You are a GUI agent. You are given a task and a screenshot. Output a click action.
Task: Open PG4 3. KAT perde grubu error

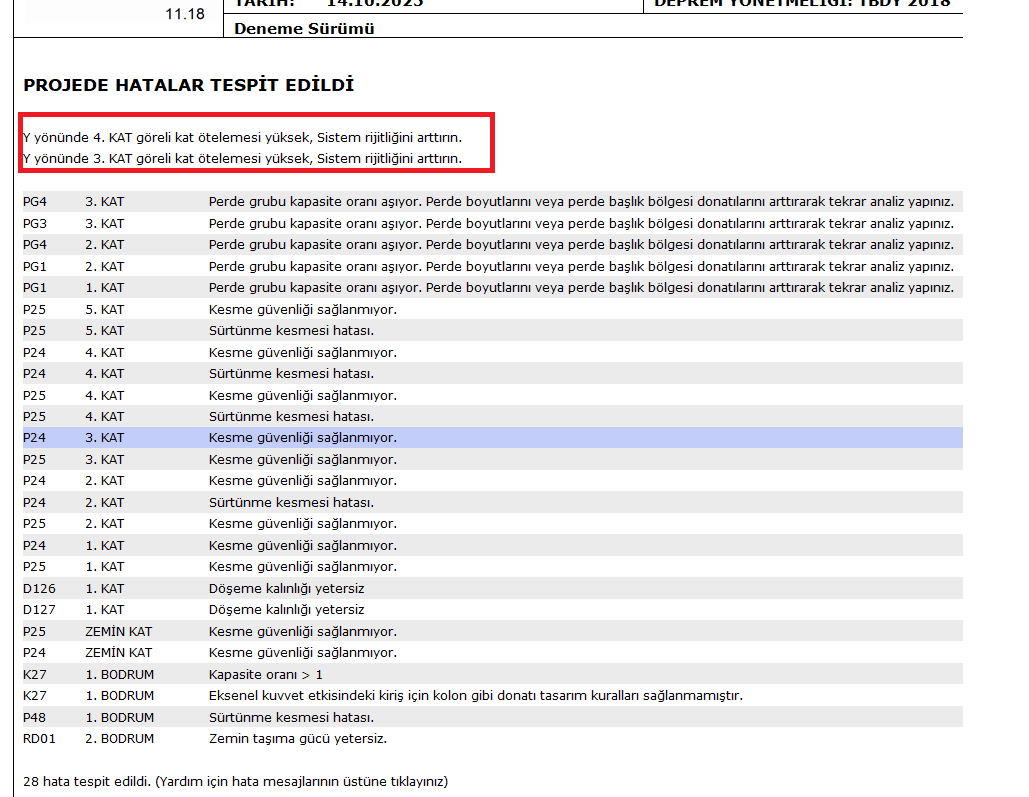(x=580, y=202)
